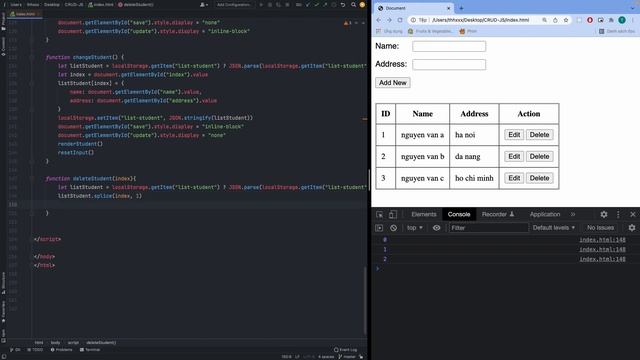640x360 pixels.
Task: Open the IDE user account dropdown
Action: click(203, 5)
